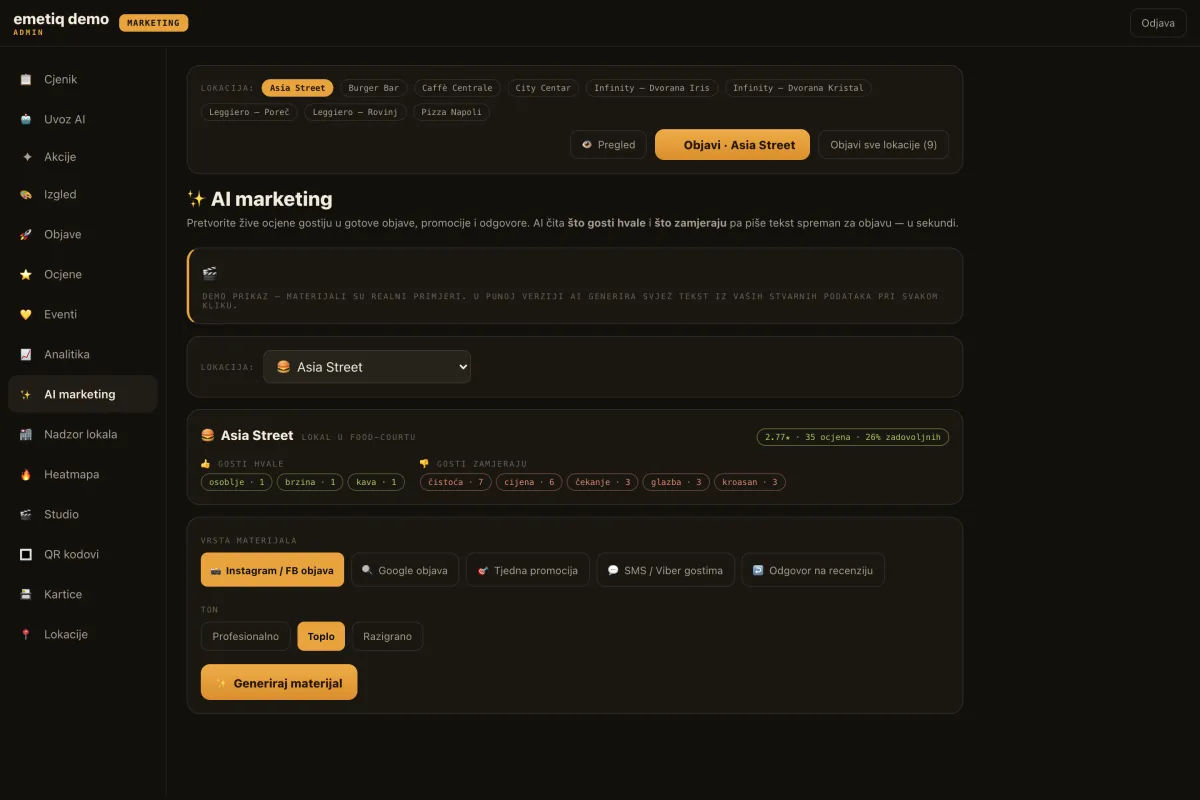Choose Instagram / FB objava material type

272,570
